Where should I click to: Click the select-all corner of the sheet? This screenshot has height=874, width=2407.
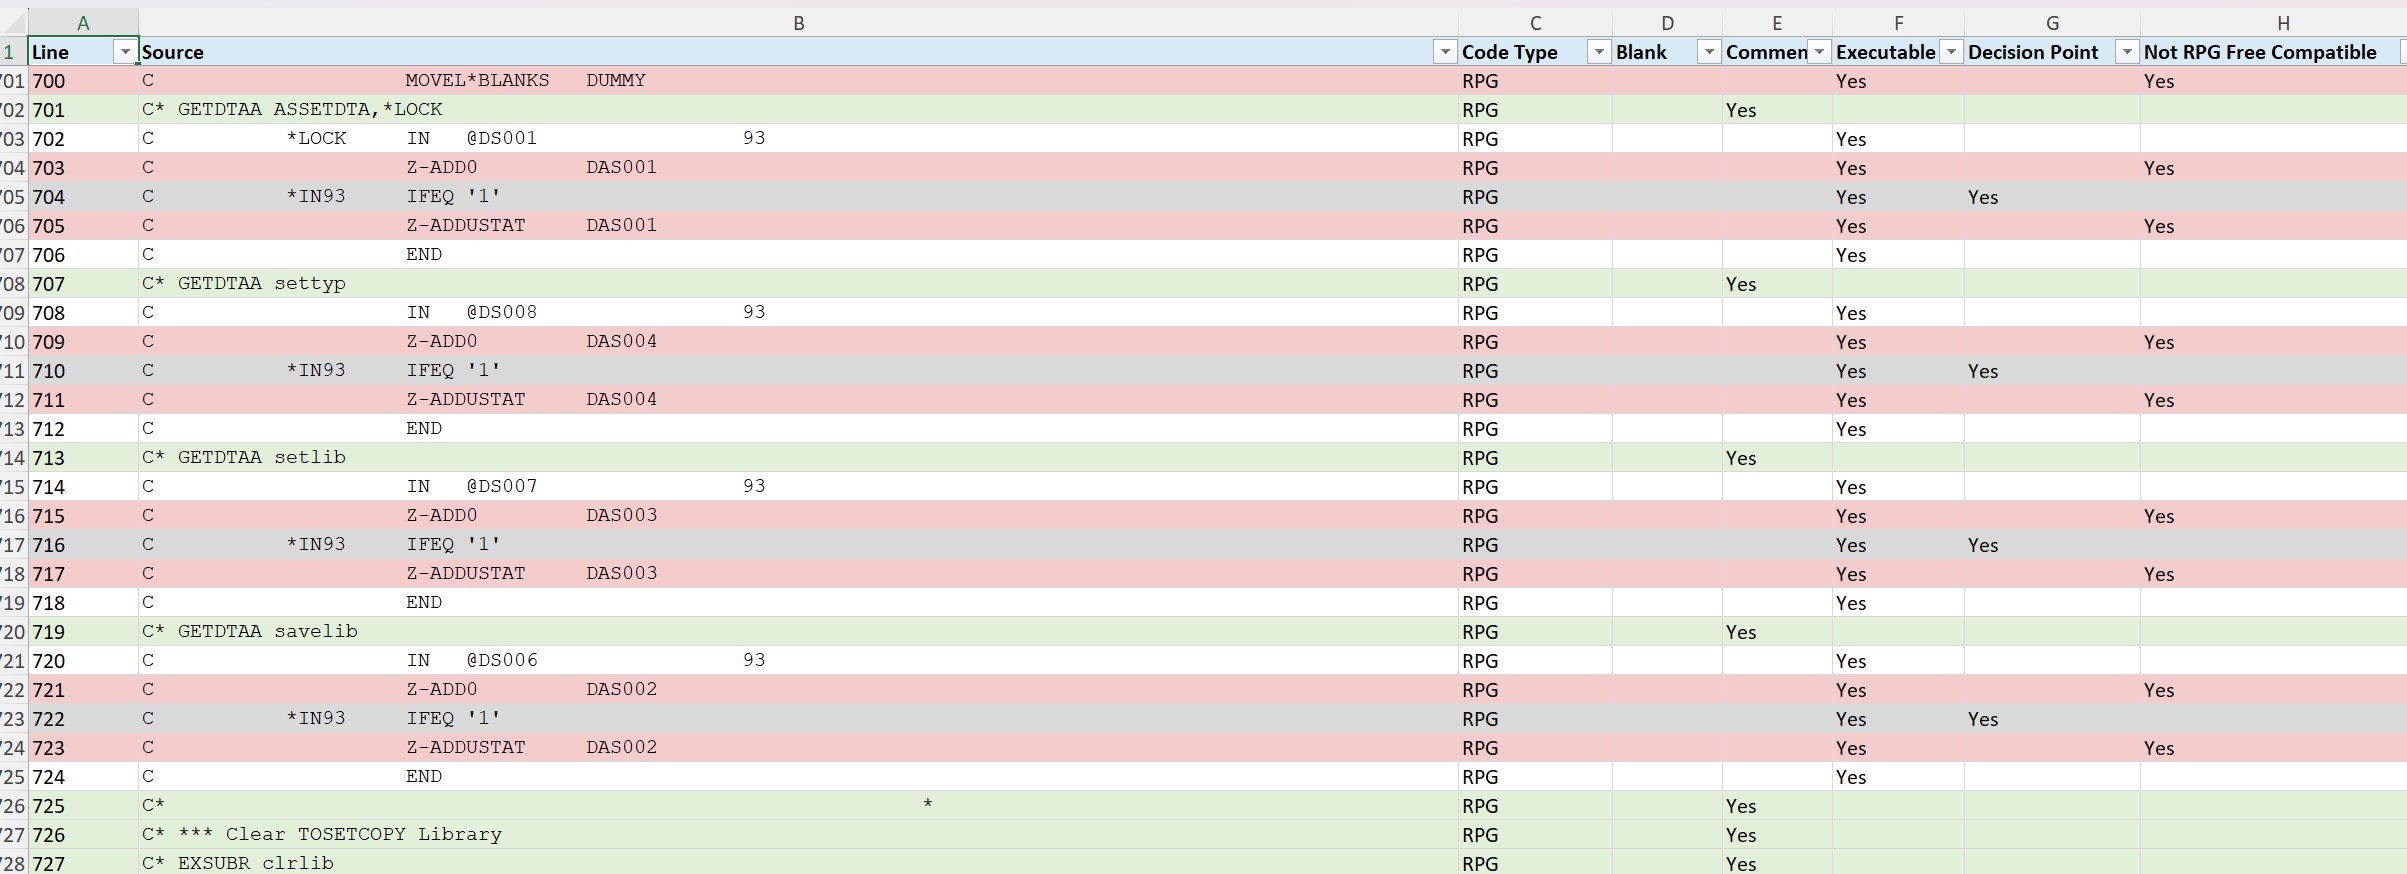point(13,23)
